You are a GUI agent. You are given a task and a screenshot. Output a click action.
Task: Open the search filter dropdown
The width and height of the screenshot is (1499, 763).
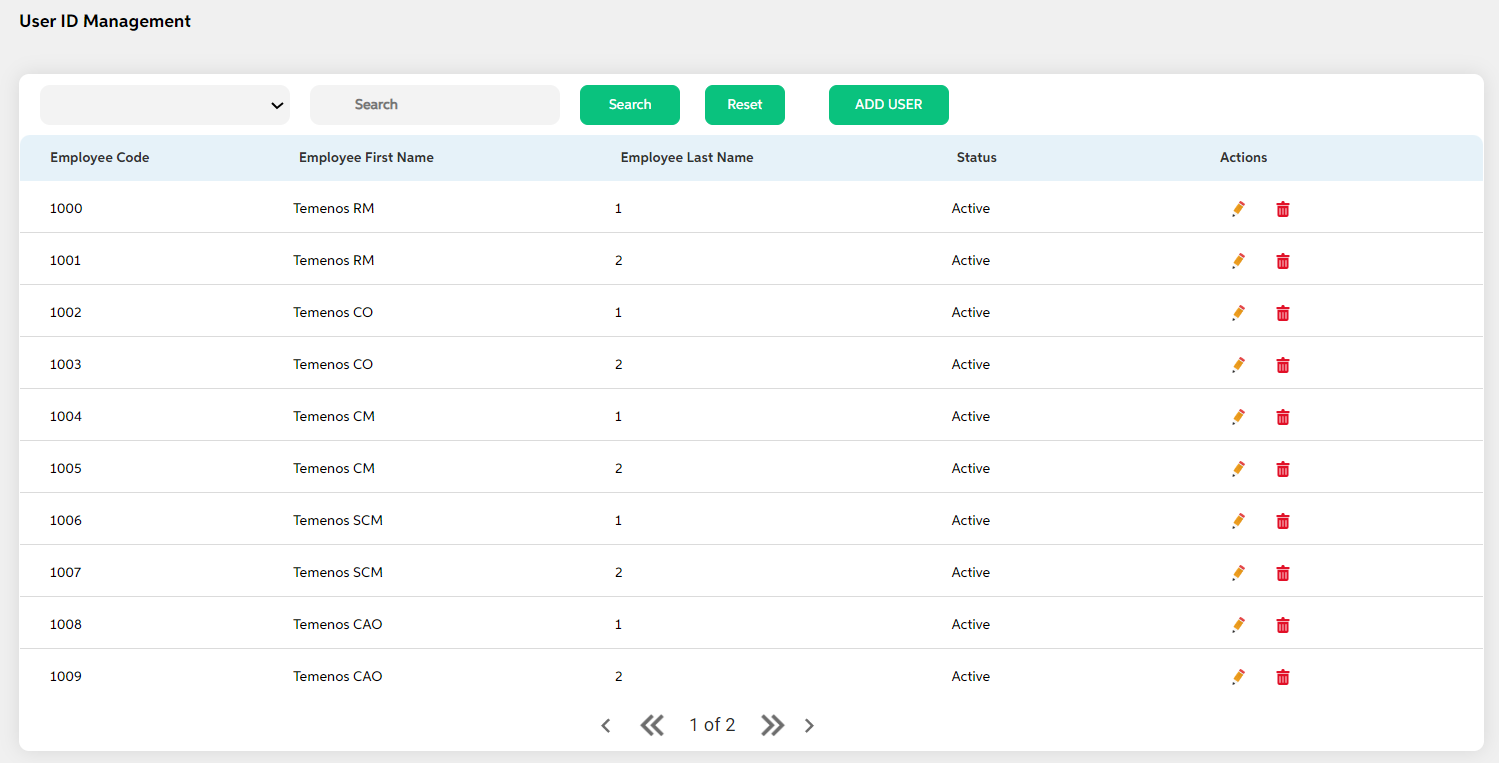coord(165,105)
